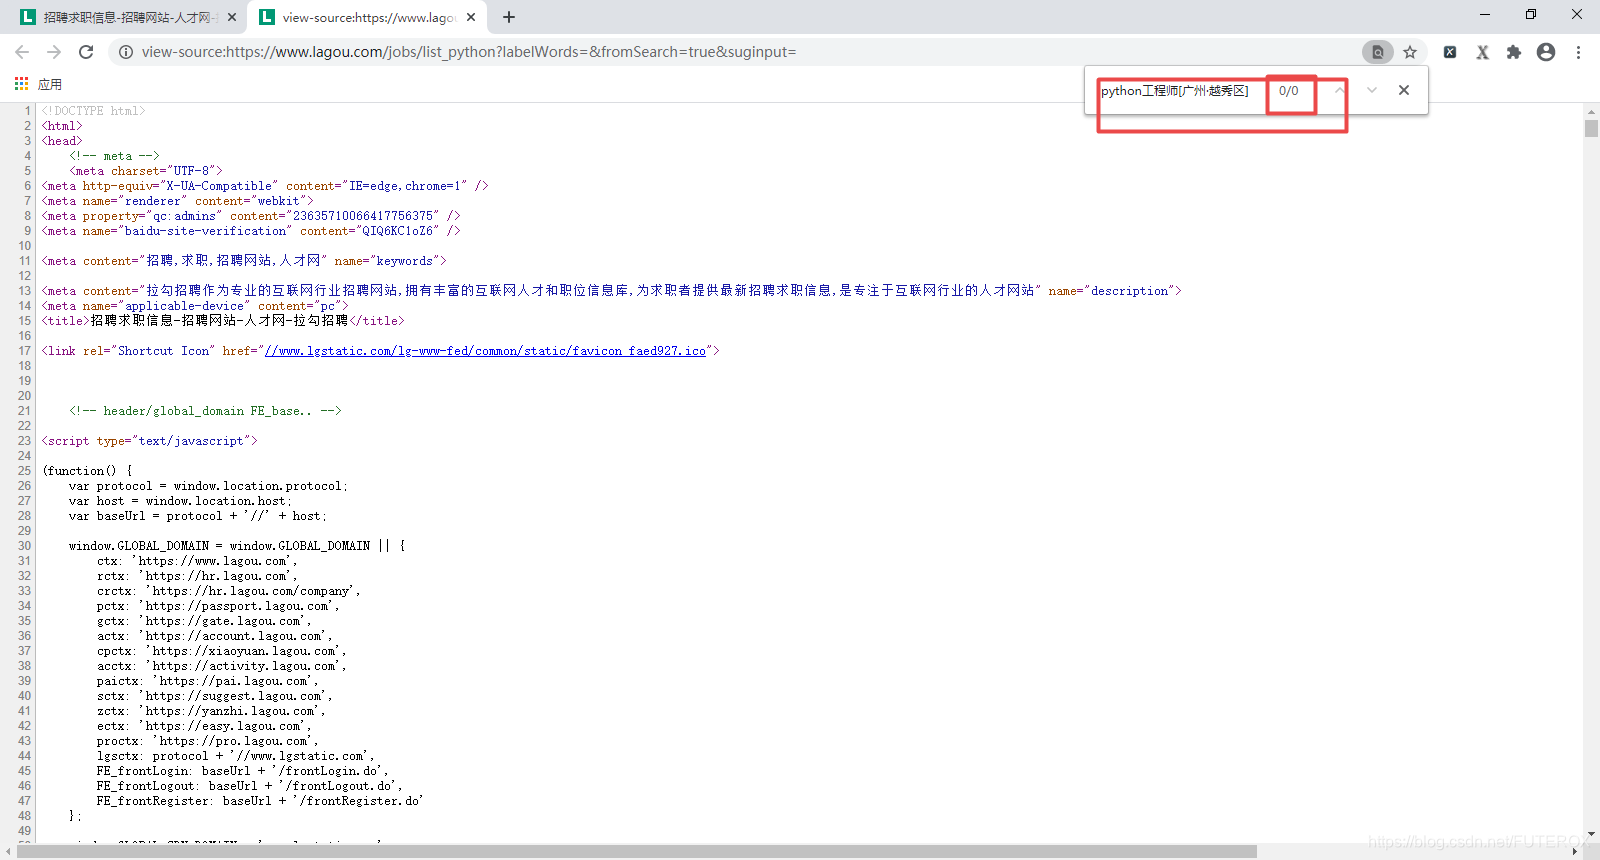Image resolution: width=1600 pixels, height=860 pixels.
Task: Go forward to the next page
Action: coord(54,52)
